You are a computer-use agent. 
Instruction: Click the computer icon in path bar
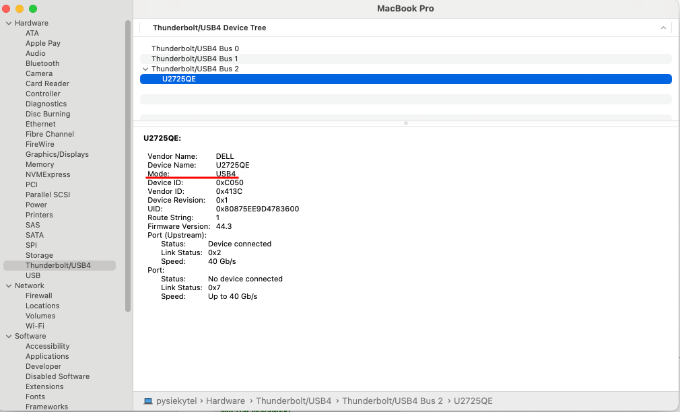(x=148, y=401)
